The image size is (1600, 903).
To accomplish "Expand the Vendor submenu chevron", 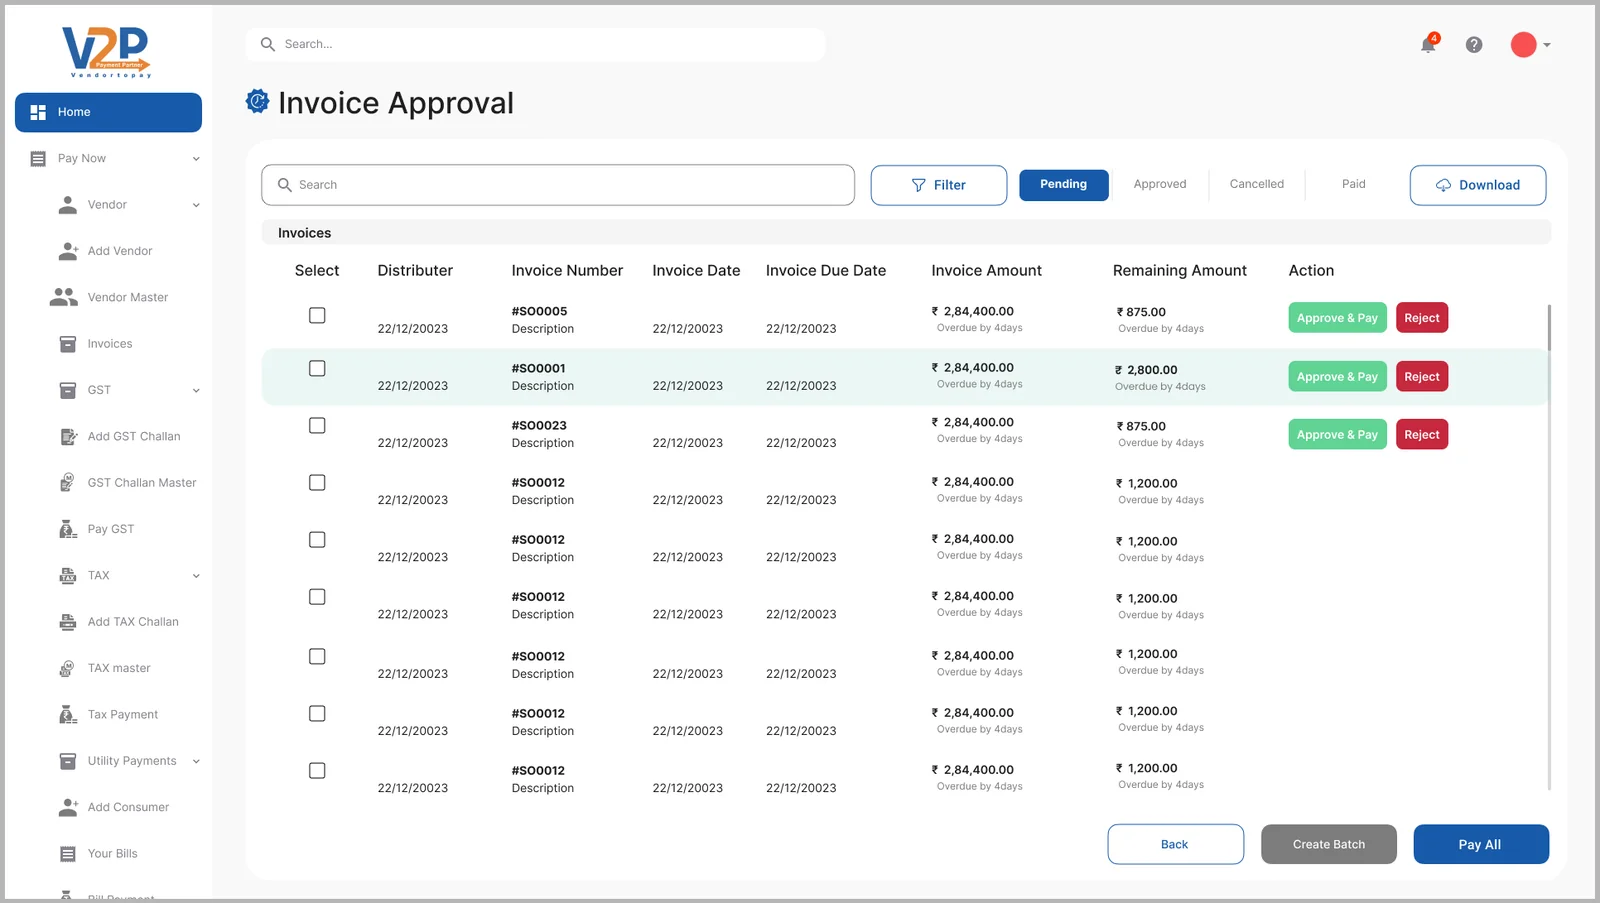I will point(196,205).
